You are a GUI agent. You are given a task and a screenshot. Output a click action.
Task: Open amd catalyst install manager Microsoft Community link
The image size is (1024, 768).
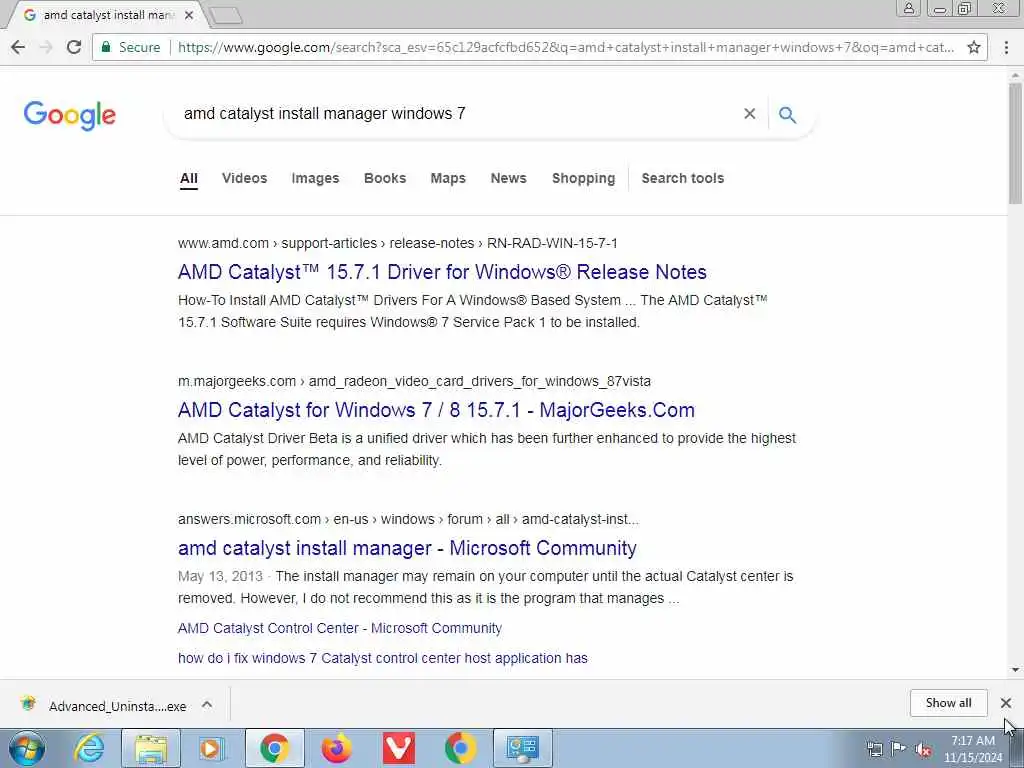(407, 548)
